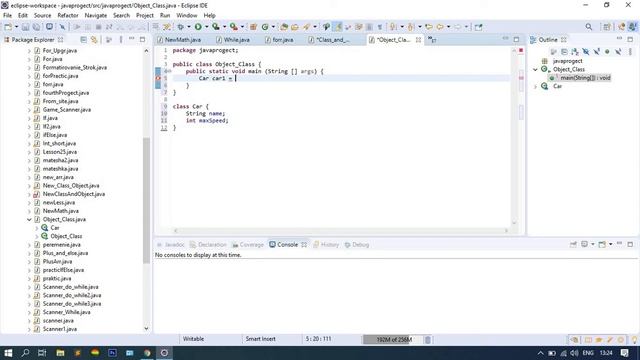Toggle Show Whitespace Characters in the toolbar
Viewport: 640px width, 360px height.
coord(380,27)
